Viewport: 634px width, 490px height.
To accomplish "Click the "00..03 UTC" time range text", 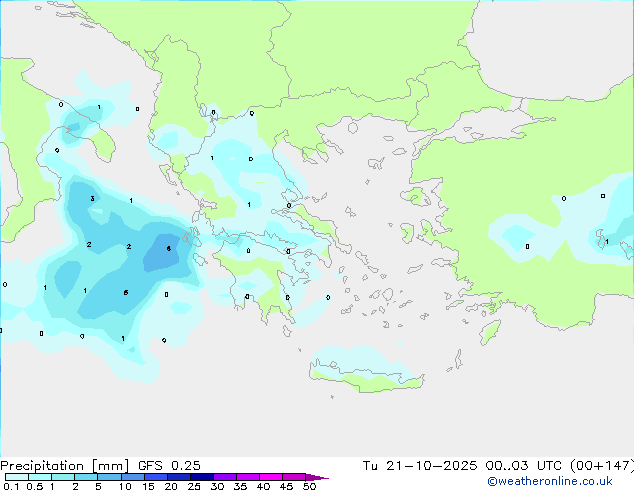I will tap(524, 466).
